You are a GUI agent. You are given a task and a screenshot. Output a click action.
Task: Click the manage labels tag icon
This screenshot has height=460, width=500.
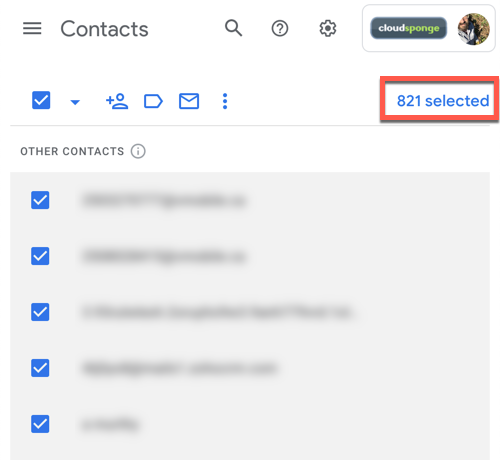tap(153, 101)
